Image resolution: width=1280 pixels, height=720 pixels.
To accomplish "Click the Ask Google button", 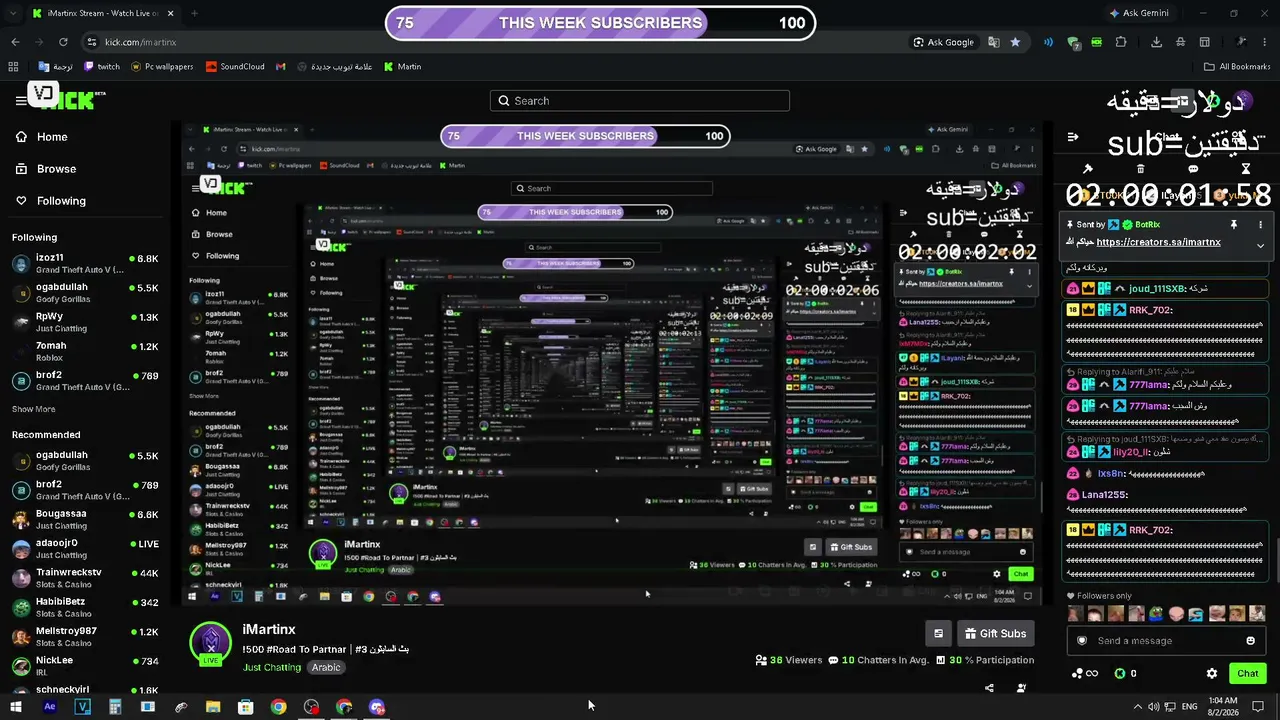I will click(x=943, y=42).
